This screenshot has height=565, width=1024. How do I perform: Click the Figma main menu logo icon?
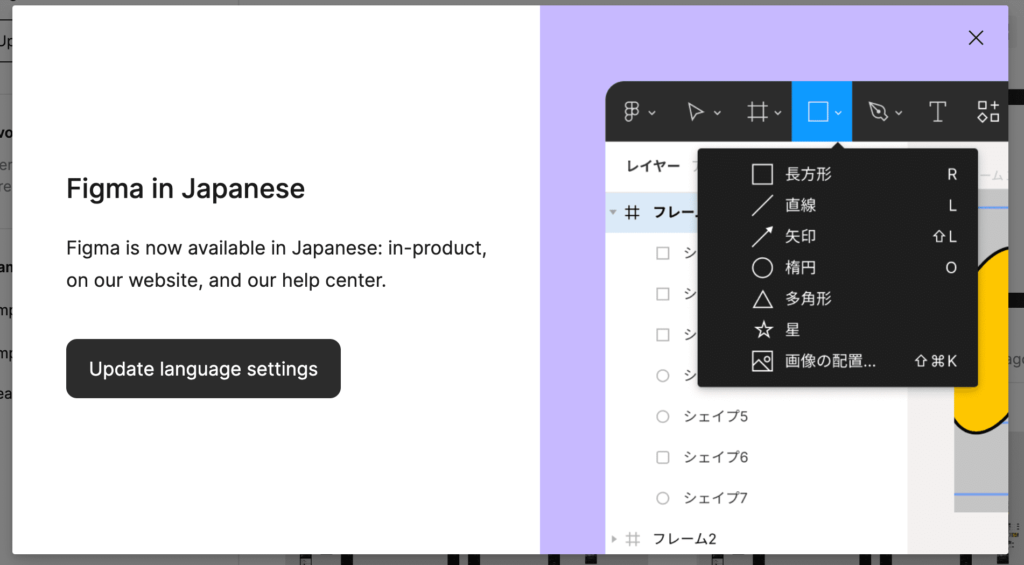[x=632, y=112]
